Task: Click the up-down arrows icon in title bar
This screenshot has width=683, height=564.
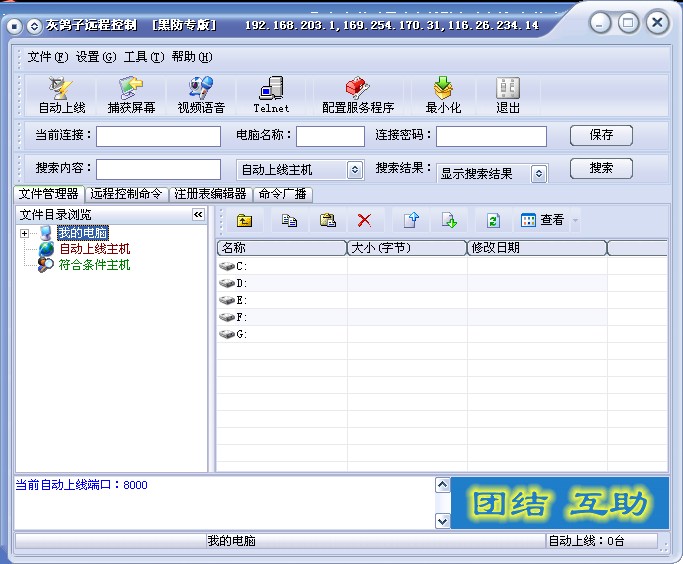Action: pos(34,27)
